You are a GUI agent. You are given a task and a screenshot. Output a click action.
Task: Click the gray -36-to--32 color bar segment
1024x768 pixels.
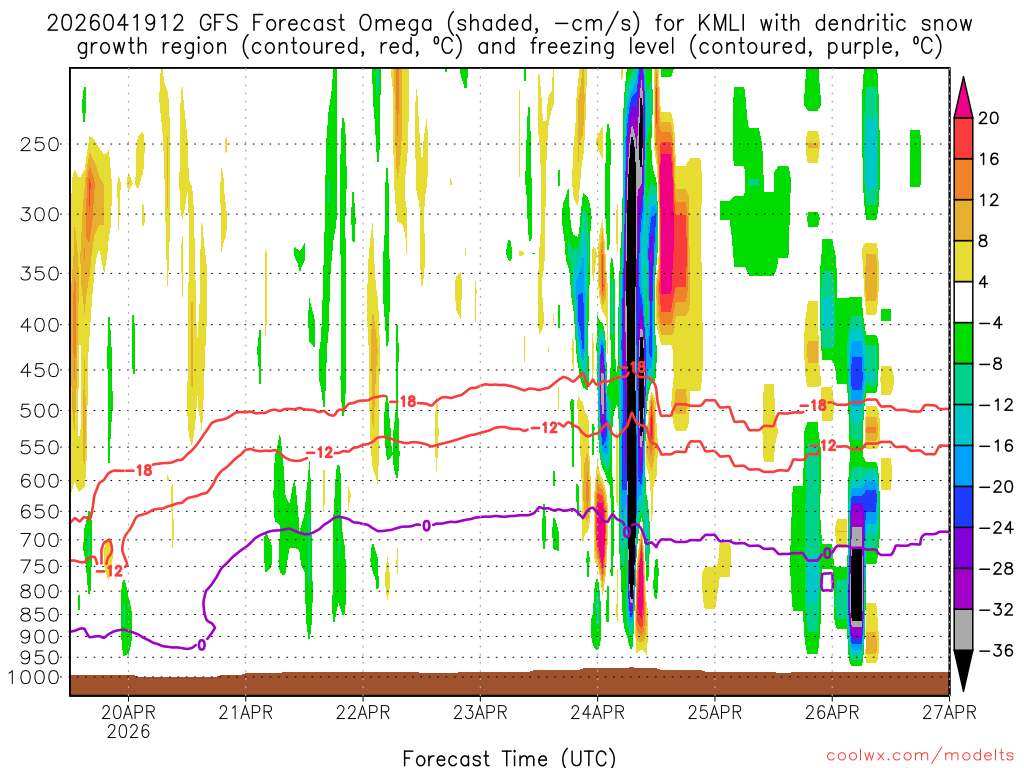coord(963,630)
